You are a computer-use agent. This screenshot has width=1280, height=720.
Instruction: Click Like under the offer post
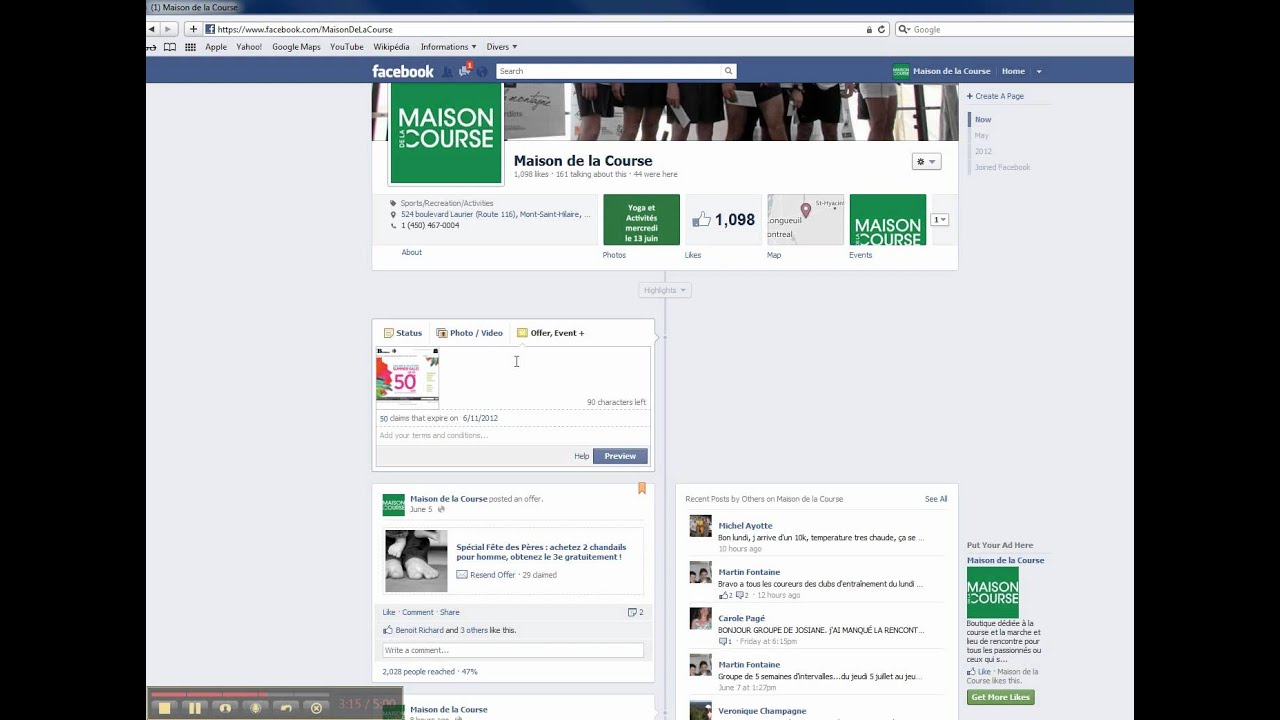click(389, 612)
